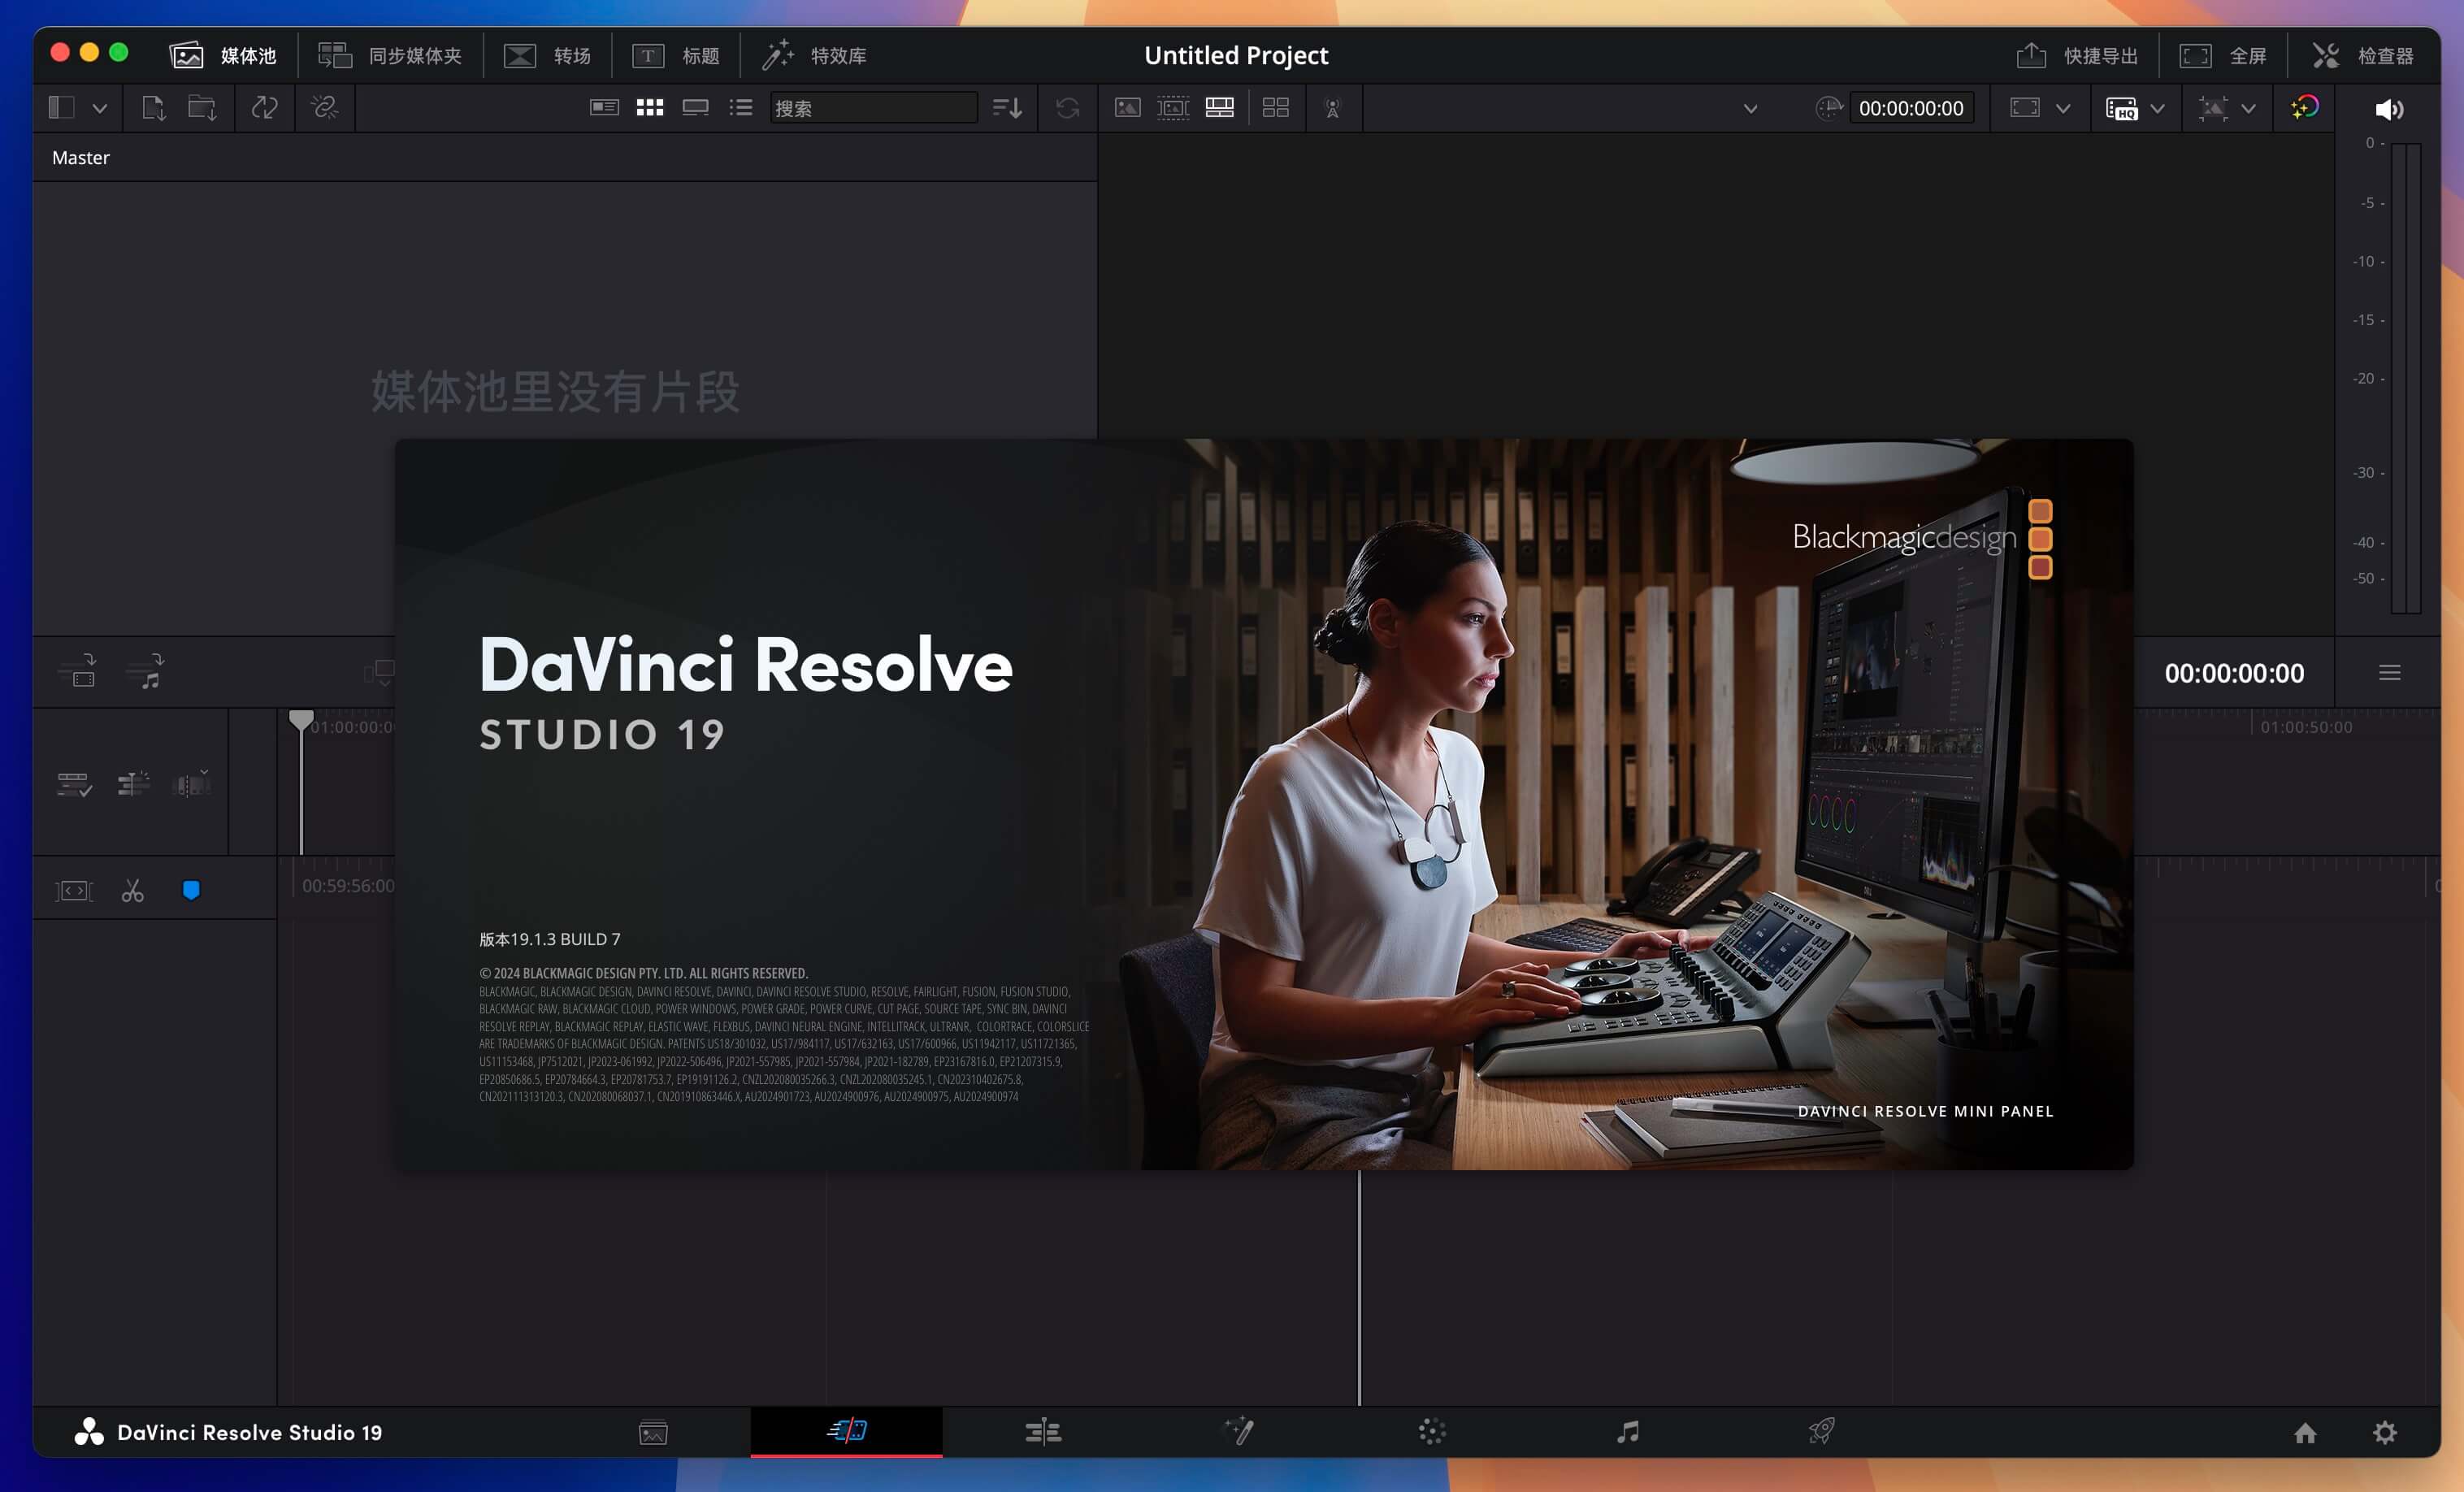The image size is (2464, 1492).
Task: Click the Master bin label
Action: coord(80,157)
